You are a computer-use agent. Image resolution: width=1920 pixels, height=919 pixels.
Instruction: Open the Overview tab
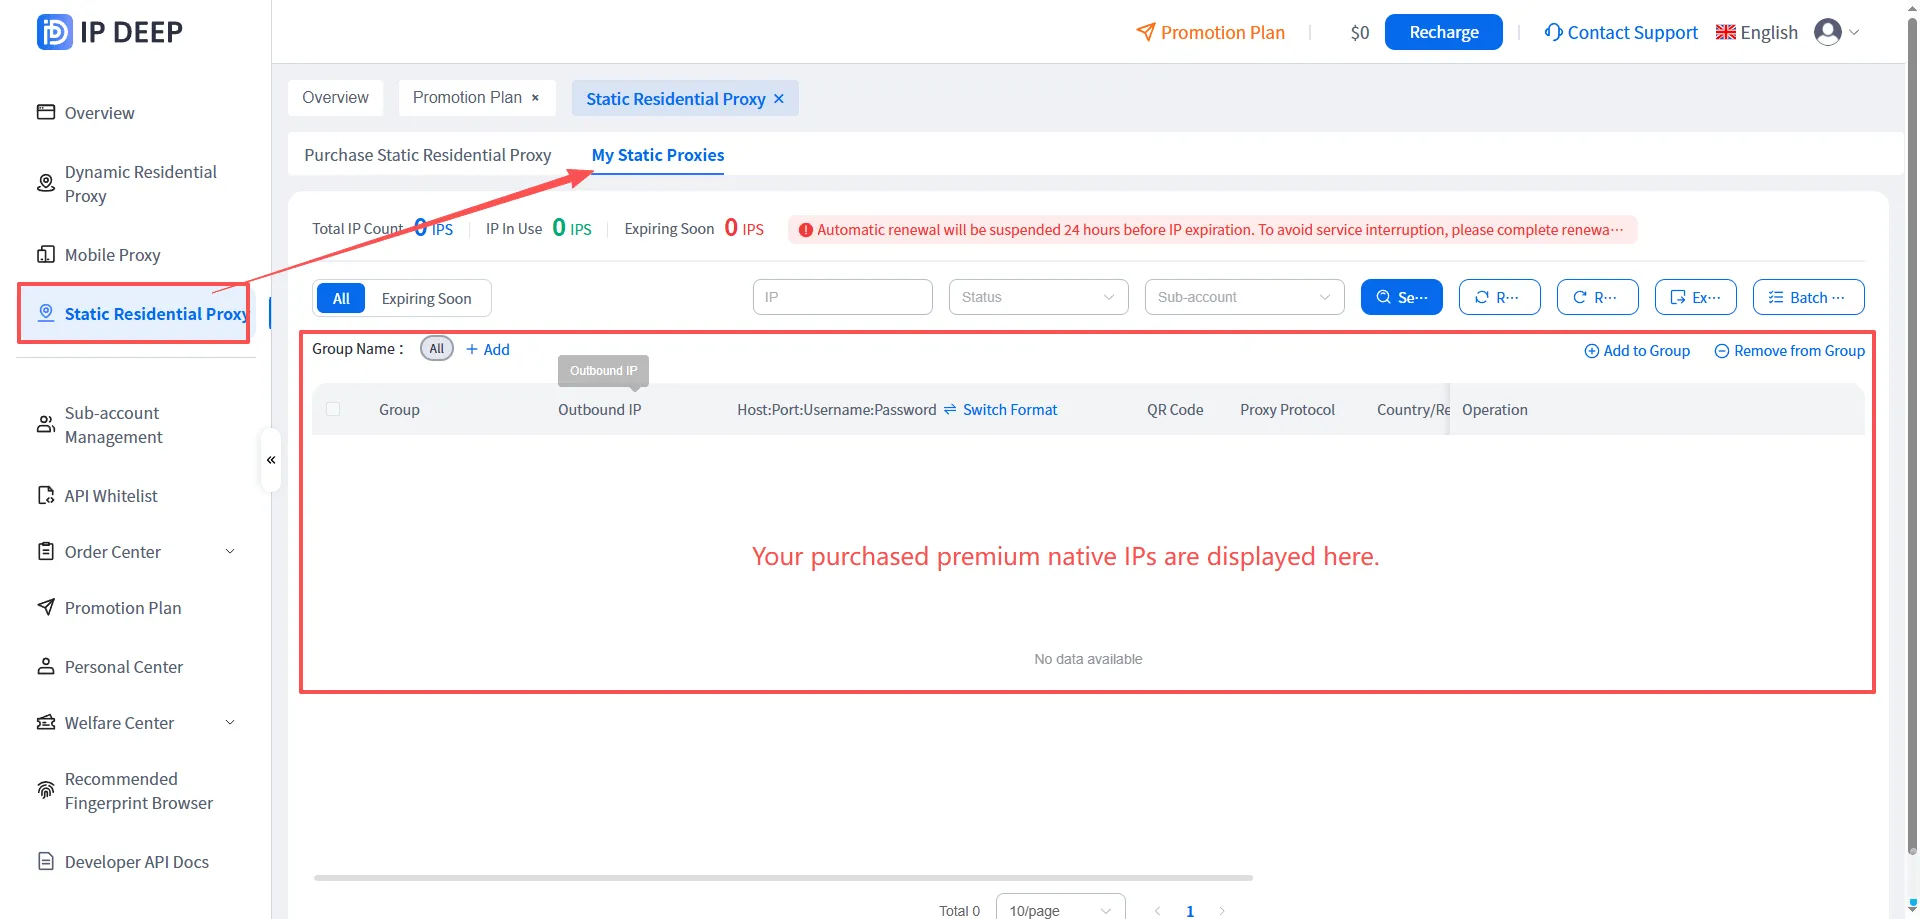pos(335,98)
